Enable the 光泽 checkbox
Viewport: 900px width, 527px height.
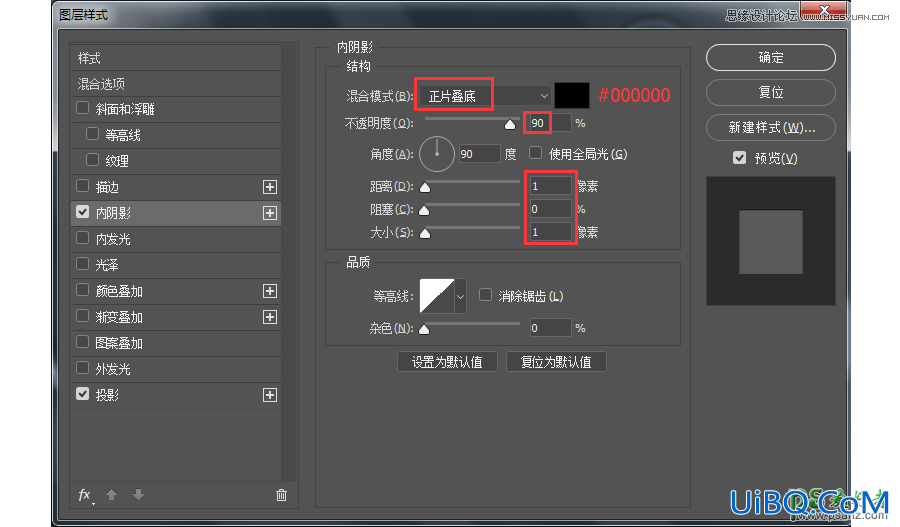[x=83, y=264]
